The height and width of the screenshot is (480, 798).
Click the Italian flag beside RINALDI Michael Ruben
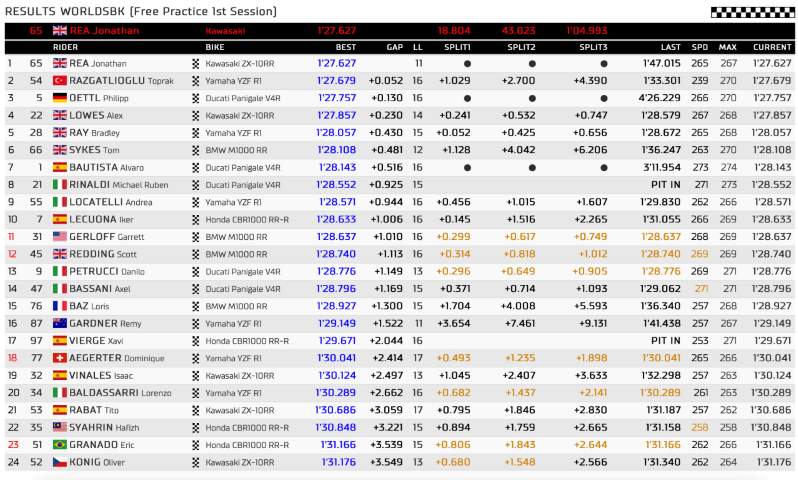(60, 184)
